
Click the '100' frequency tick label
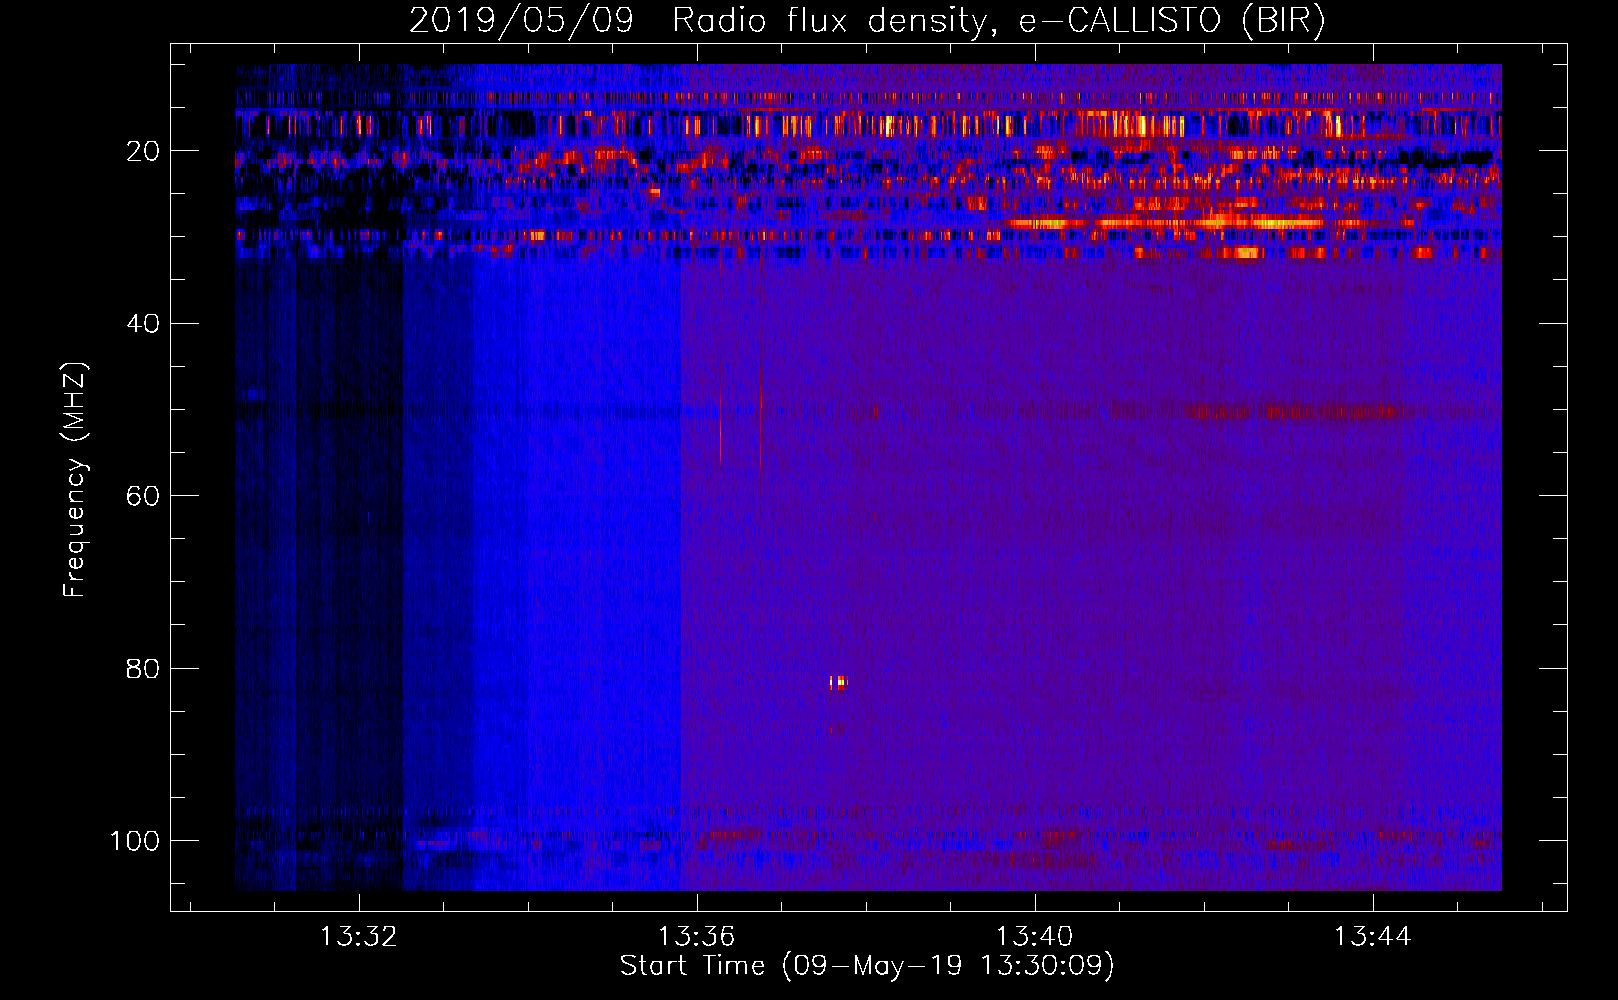pyautogui.click(x=135, y=840)
